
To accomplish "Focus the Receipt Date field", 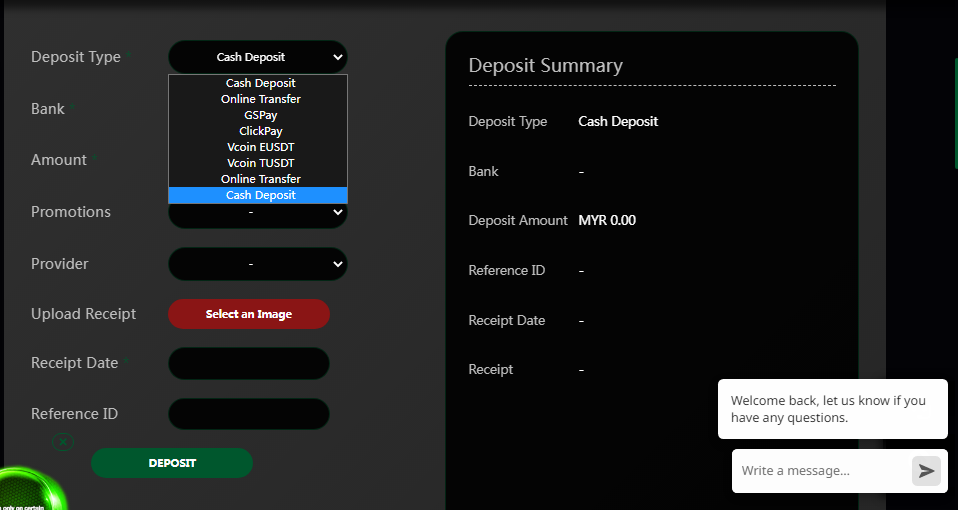I will coord(249,364).
